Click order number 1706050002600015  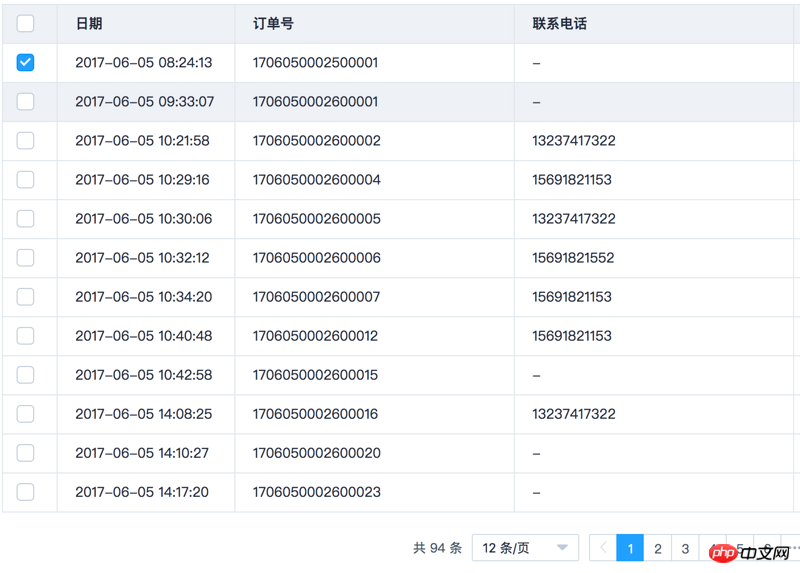click(315, 375)
